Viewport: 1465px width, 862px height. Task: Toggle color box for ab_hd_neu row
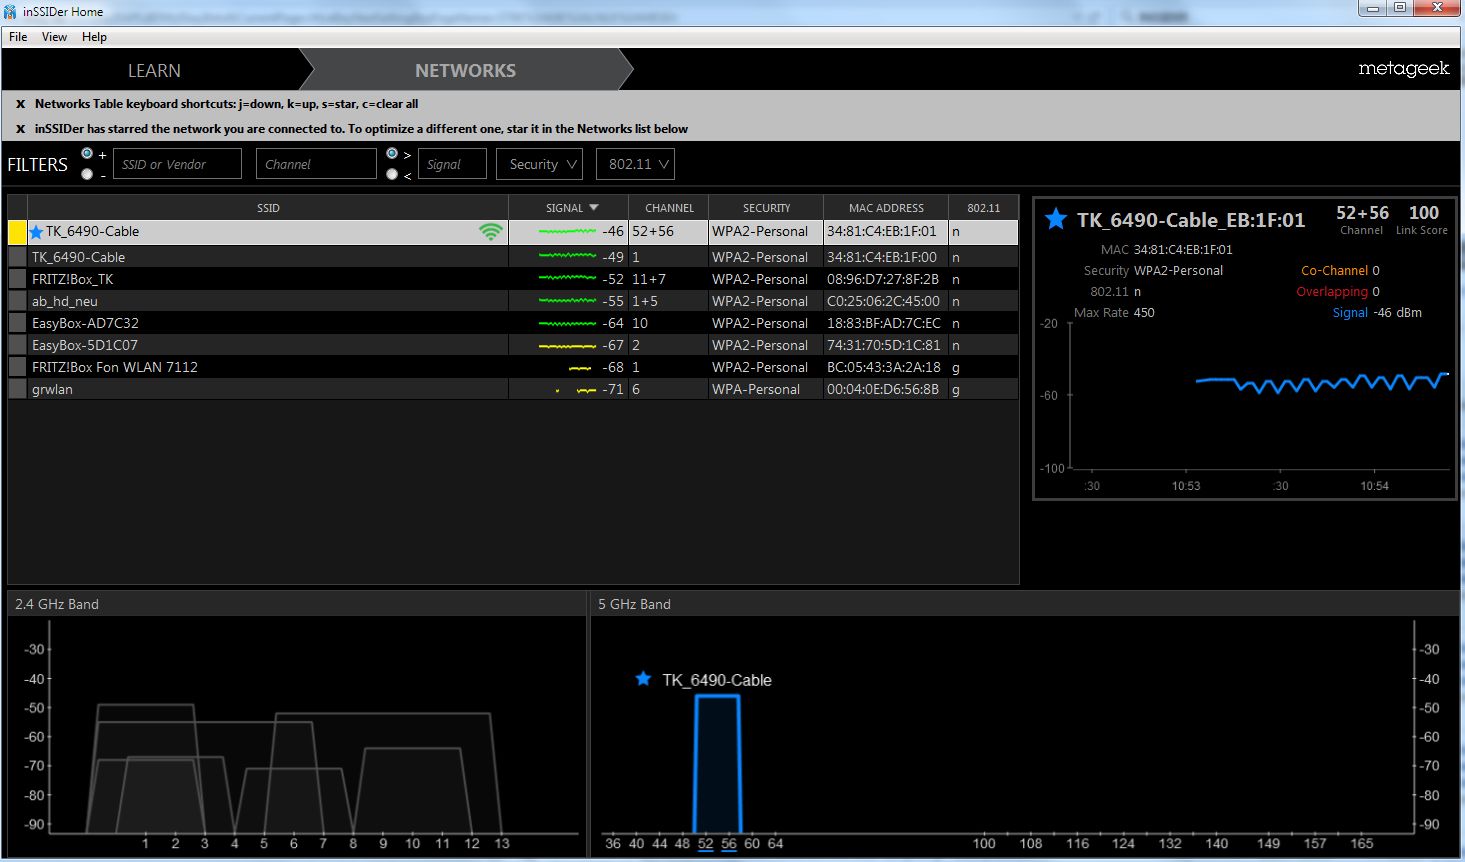coord(18,301)
